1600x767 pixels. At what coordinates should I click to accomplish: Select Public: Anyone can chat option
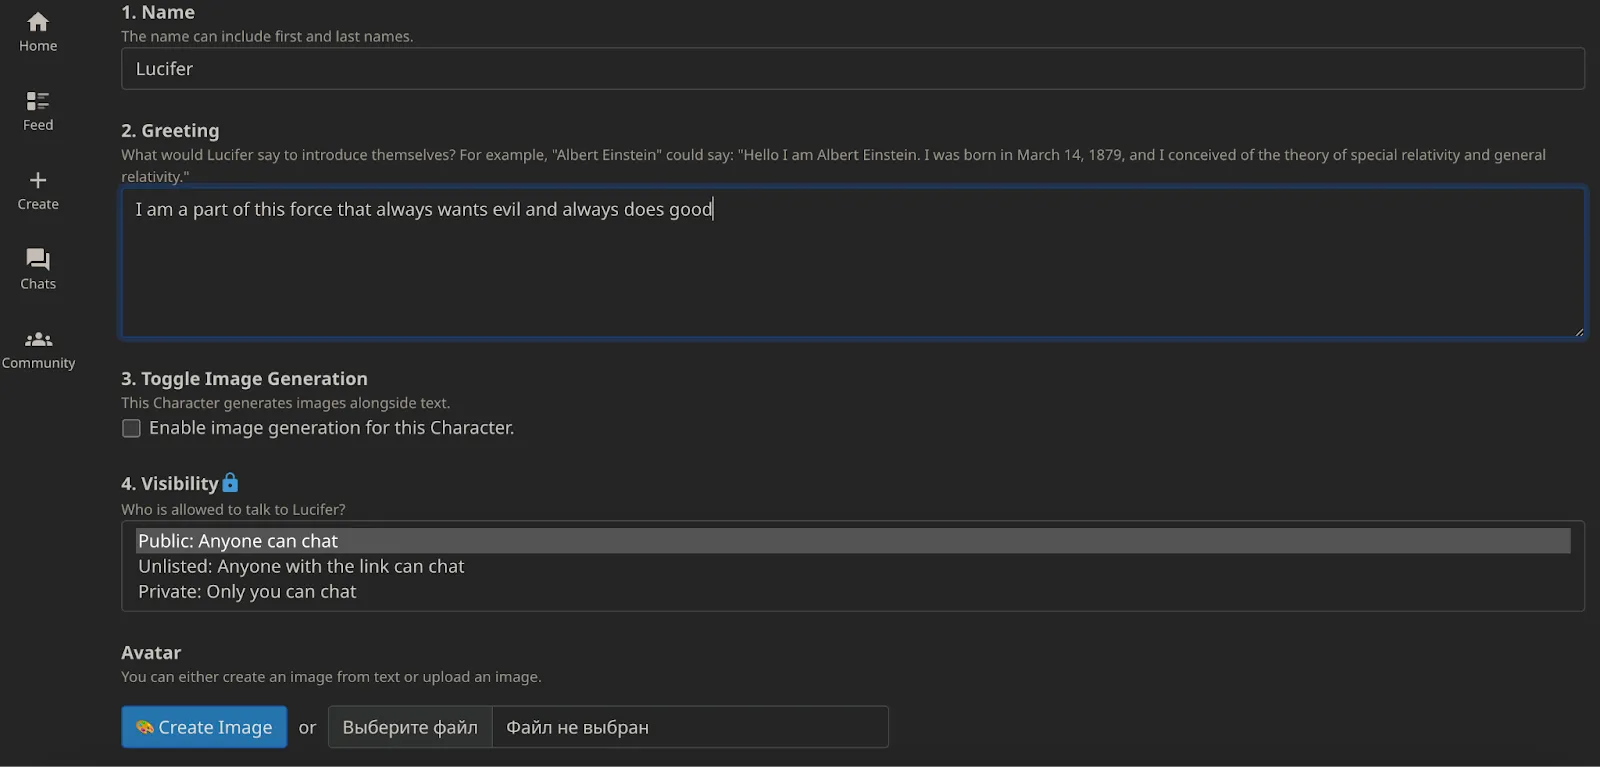[x=238, y=541]
